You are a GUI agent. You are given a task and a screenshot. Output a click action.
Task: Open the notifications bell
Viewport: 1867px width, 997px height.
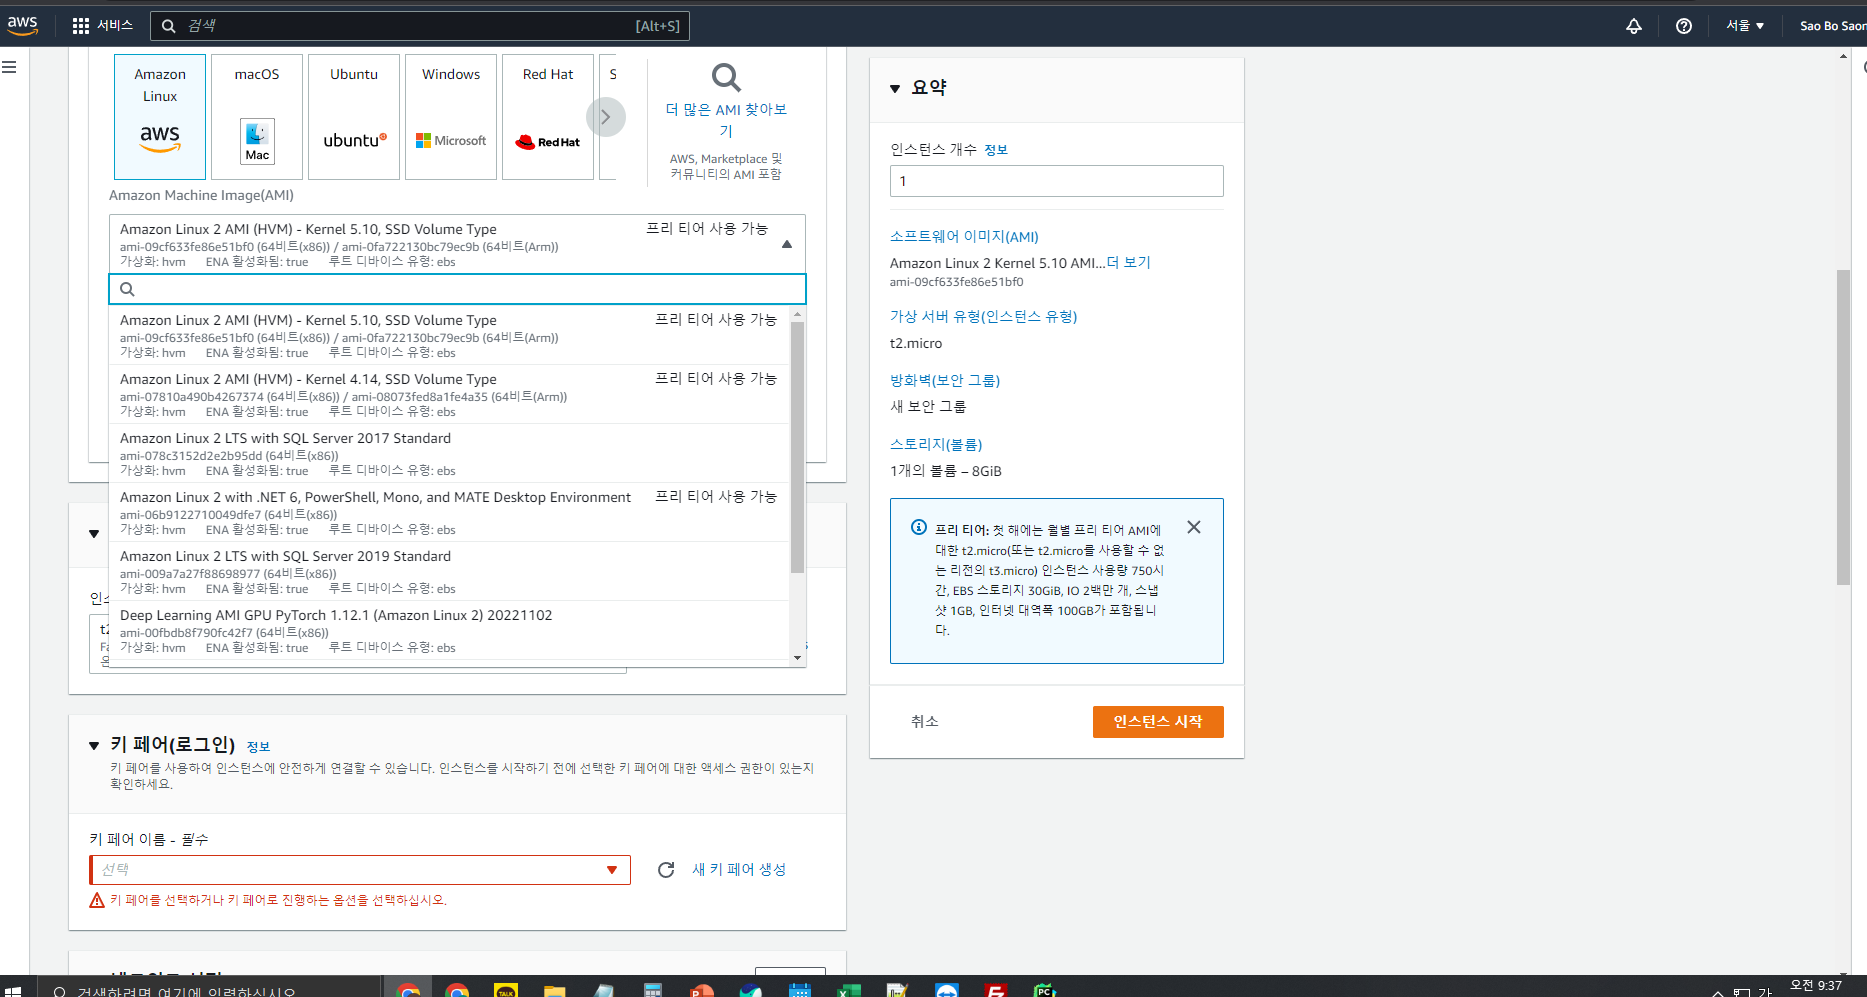tap(1634, 26)
